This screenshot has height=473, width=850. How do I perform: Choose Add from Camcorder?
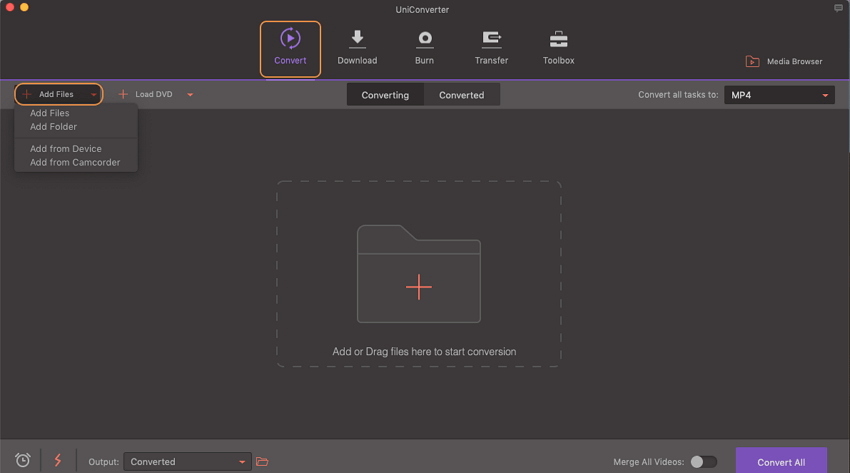click(75, 163)
